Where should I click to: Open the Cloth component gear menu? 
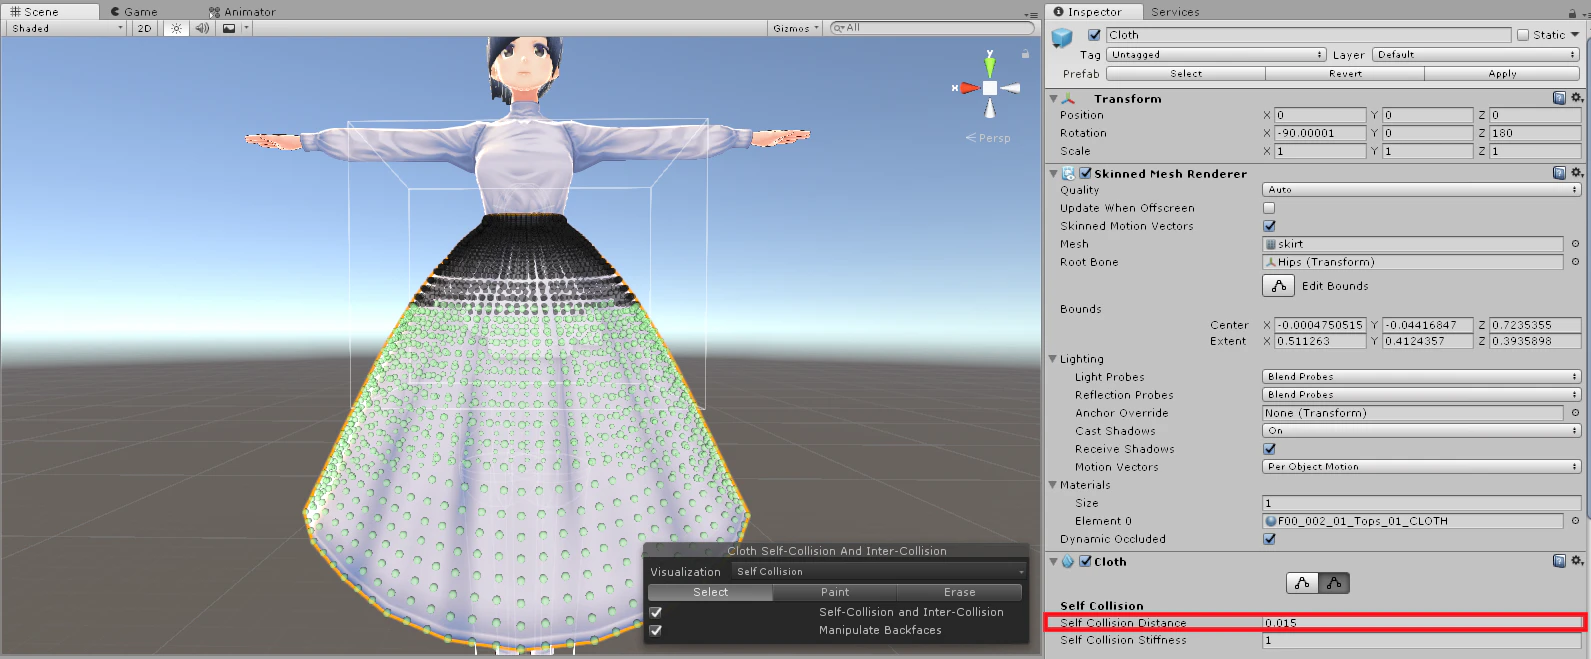pyautogui.click(x=1576, y=561)
